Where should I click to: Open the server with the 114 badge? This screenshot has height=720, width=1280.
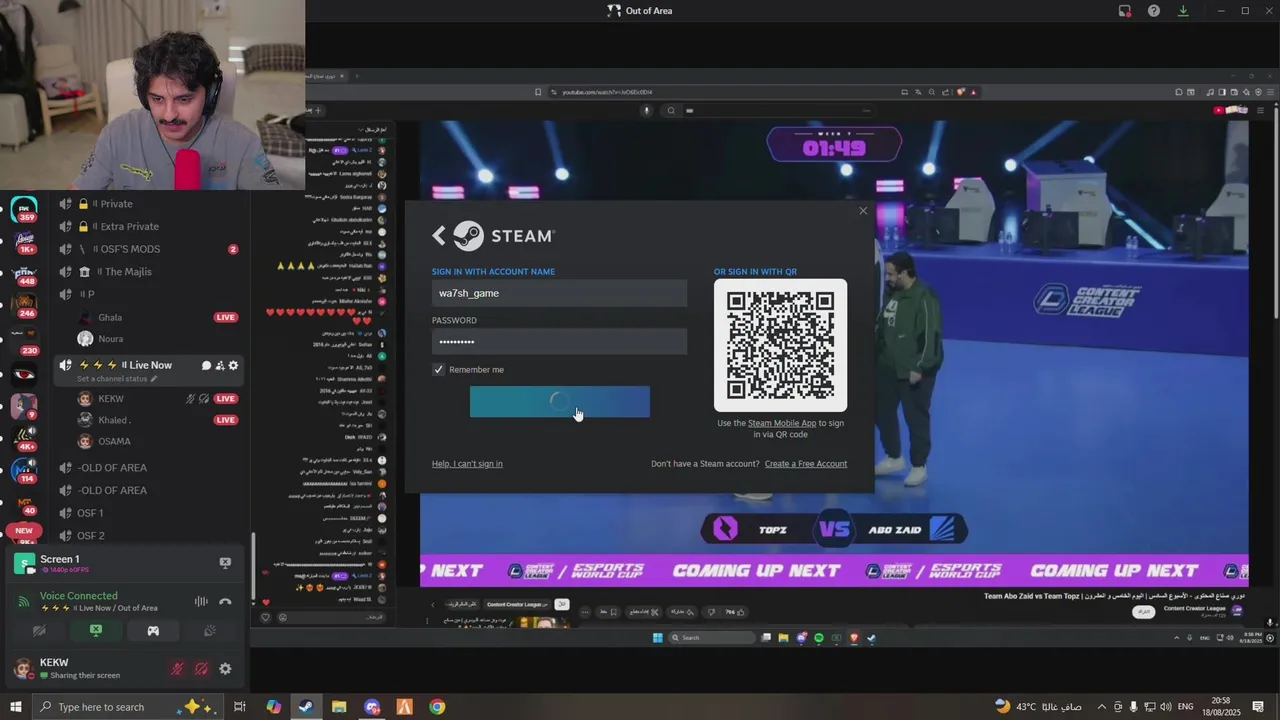[25, 470]
